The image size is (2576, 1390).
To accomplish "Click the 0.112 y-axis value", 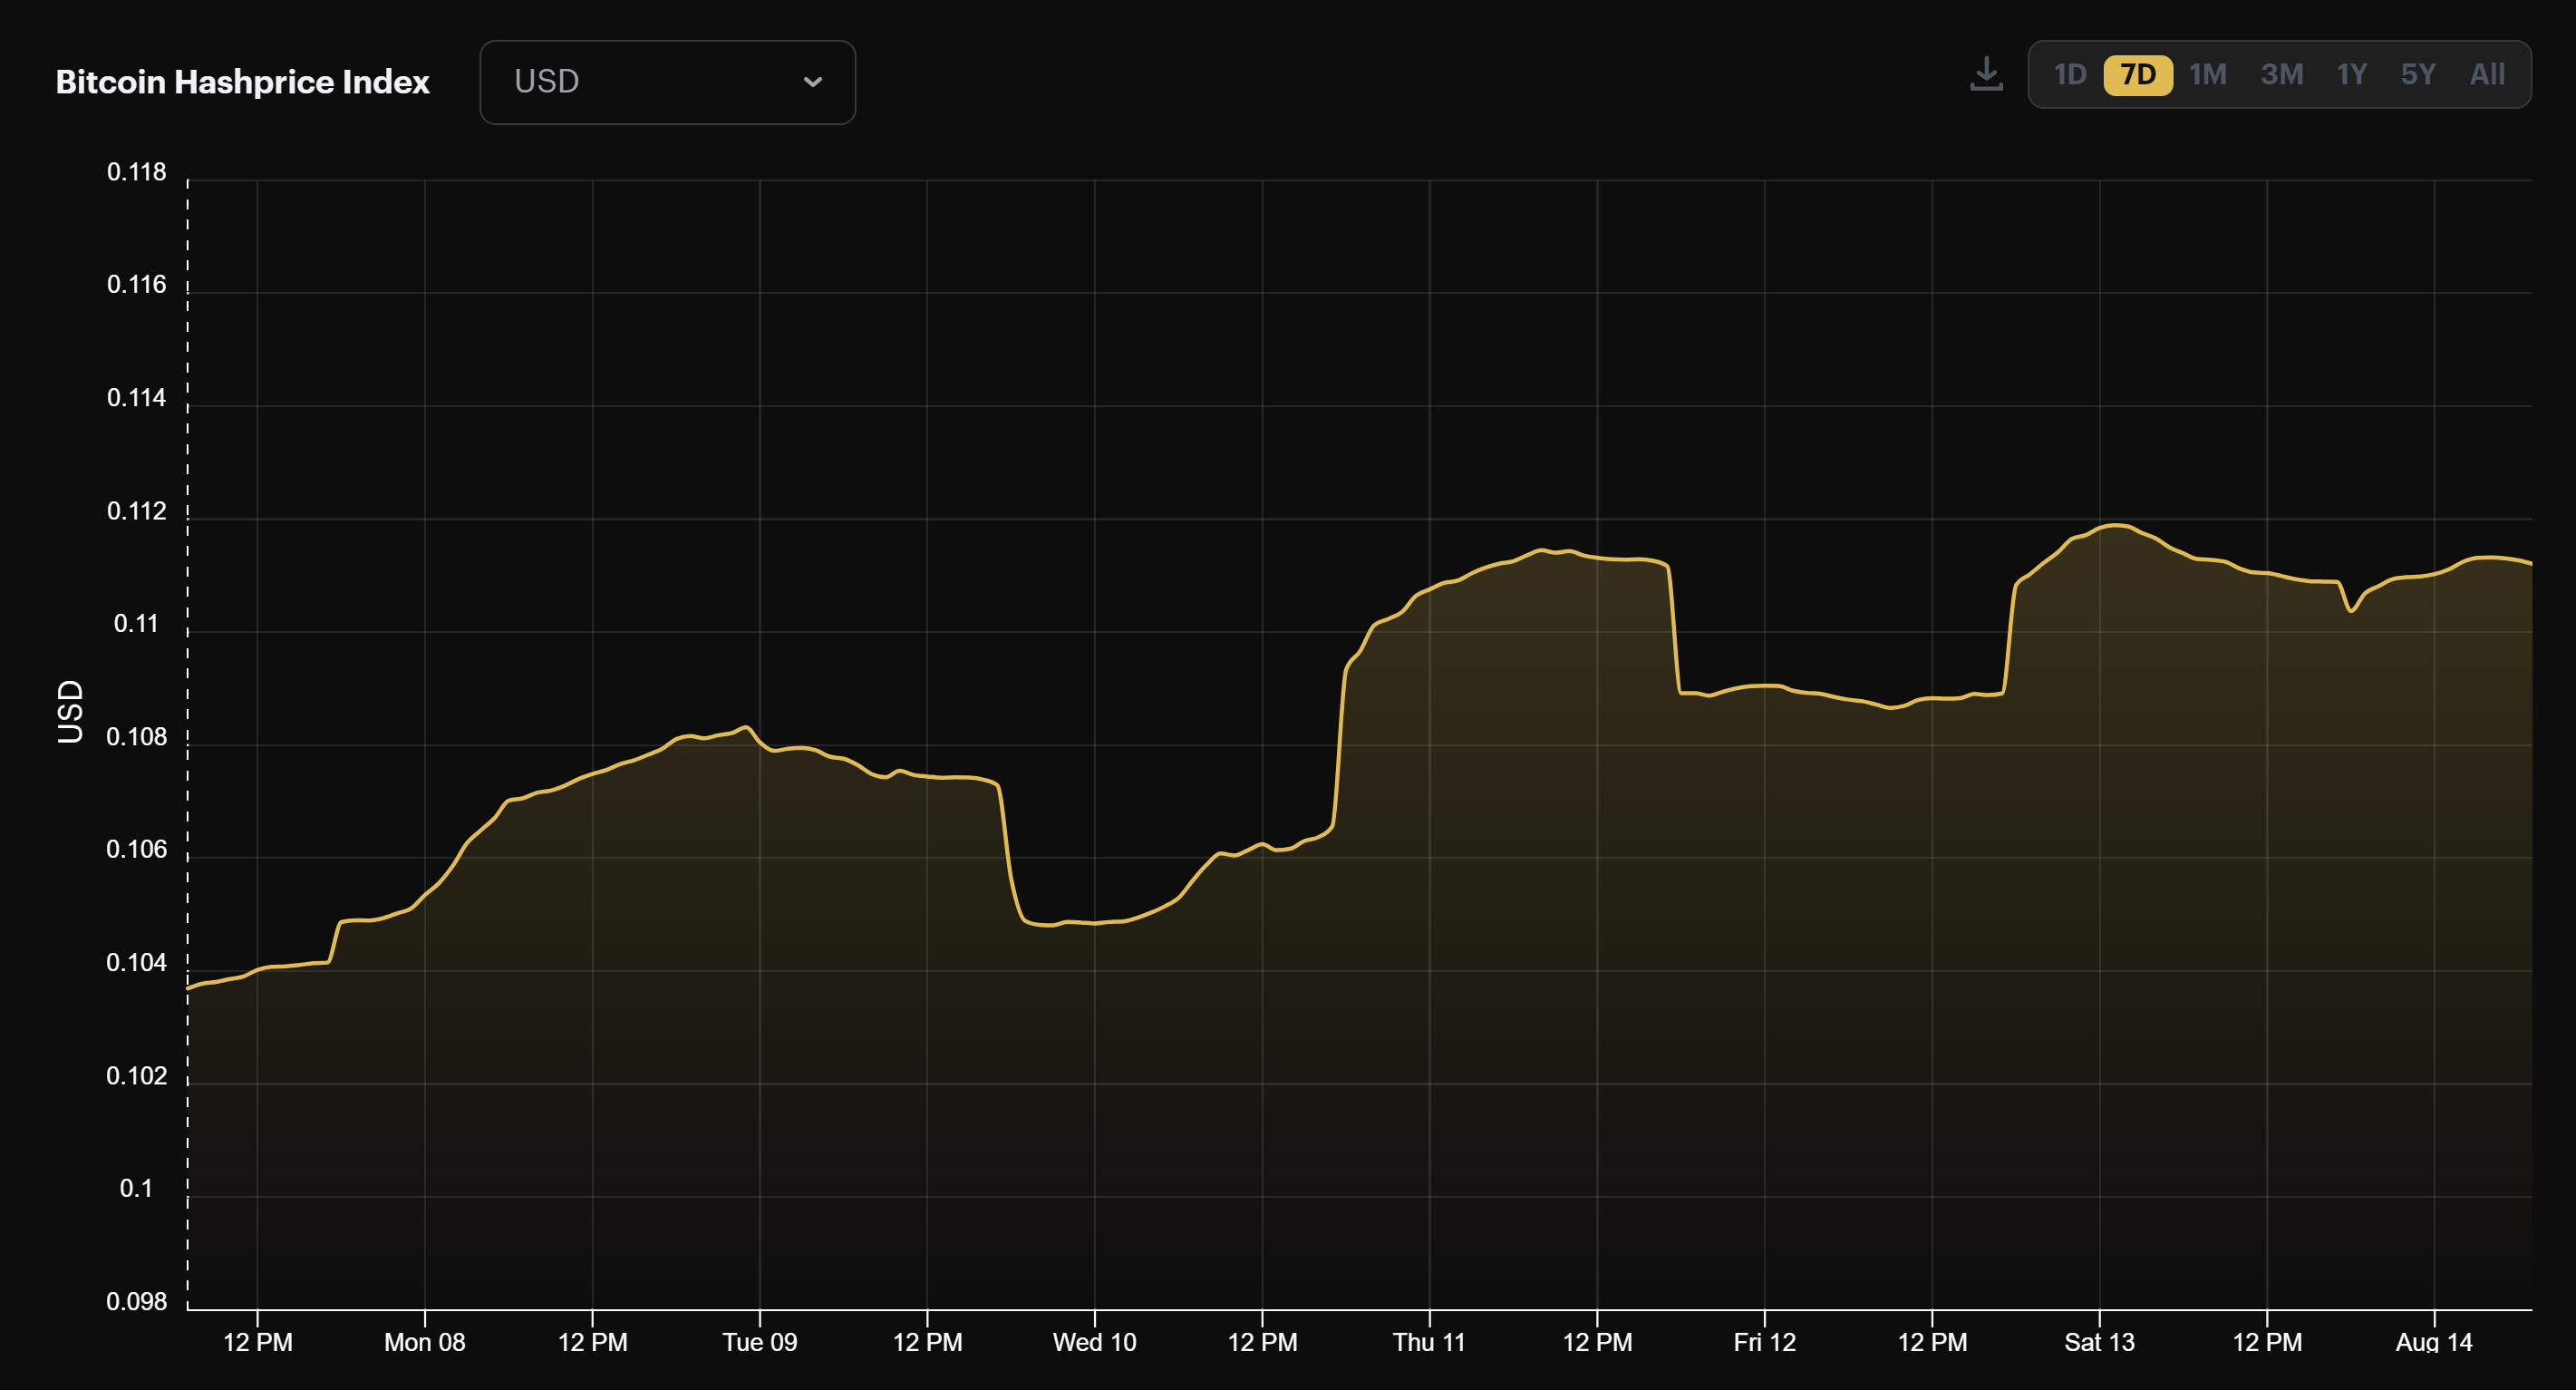I will [136, 511].
